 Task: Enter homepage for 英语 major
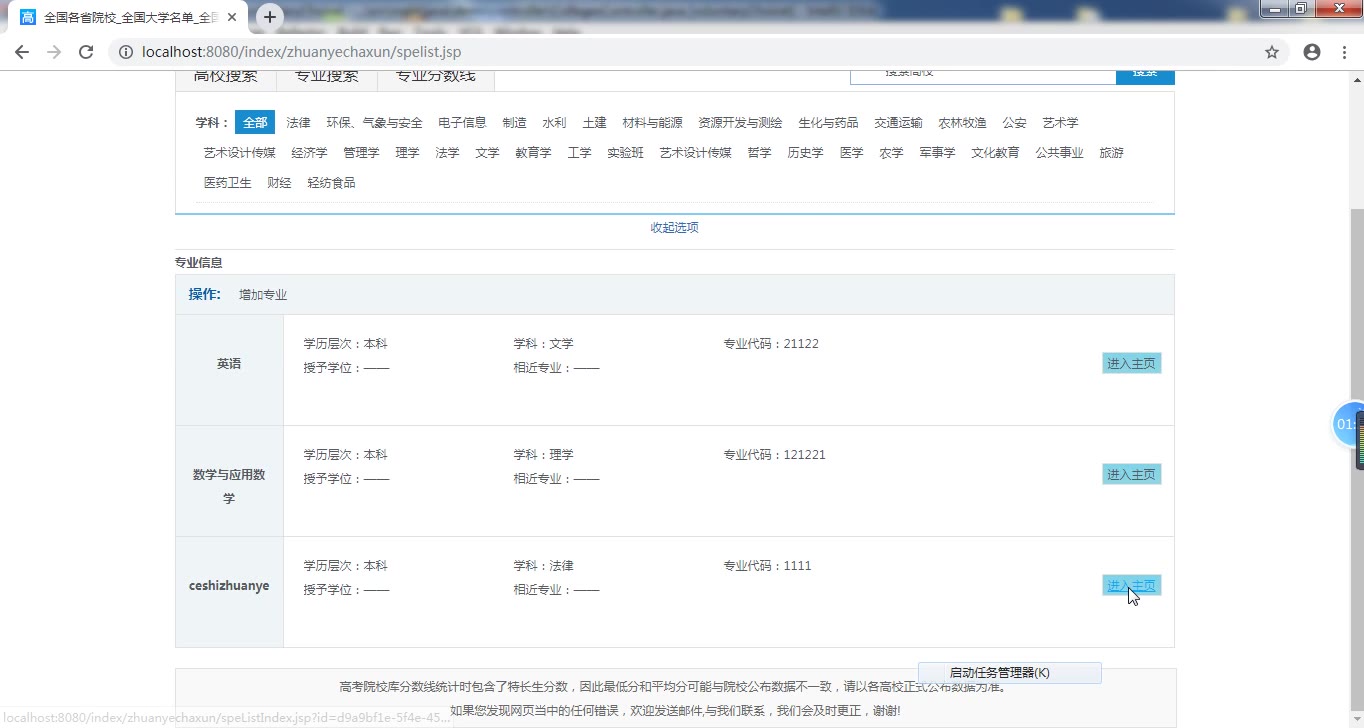[x=1131, y=364]
